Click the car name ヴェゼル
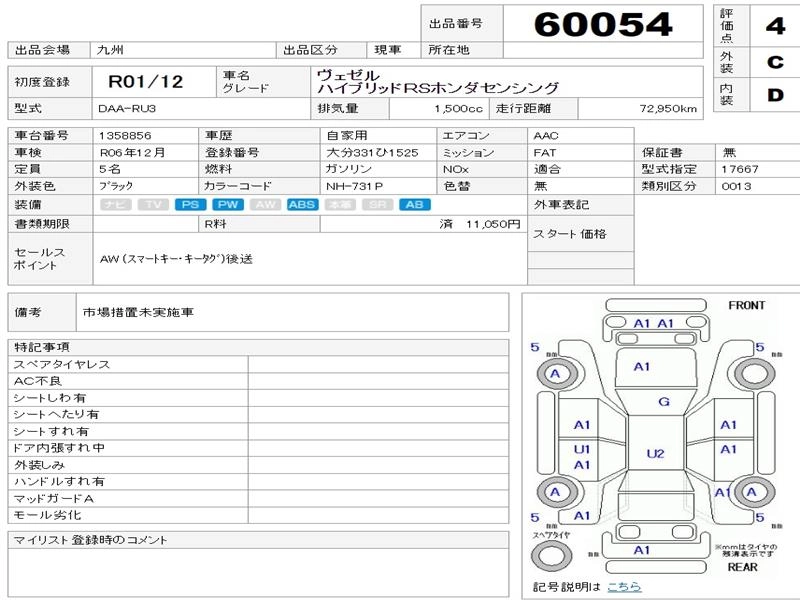Screen dimensions: 800x600 point(347,75)
